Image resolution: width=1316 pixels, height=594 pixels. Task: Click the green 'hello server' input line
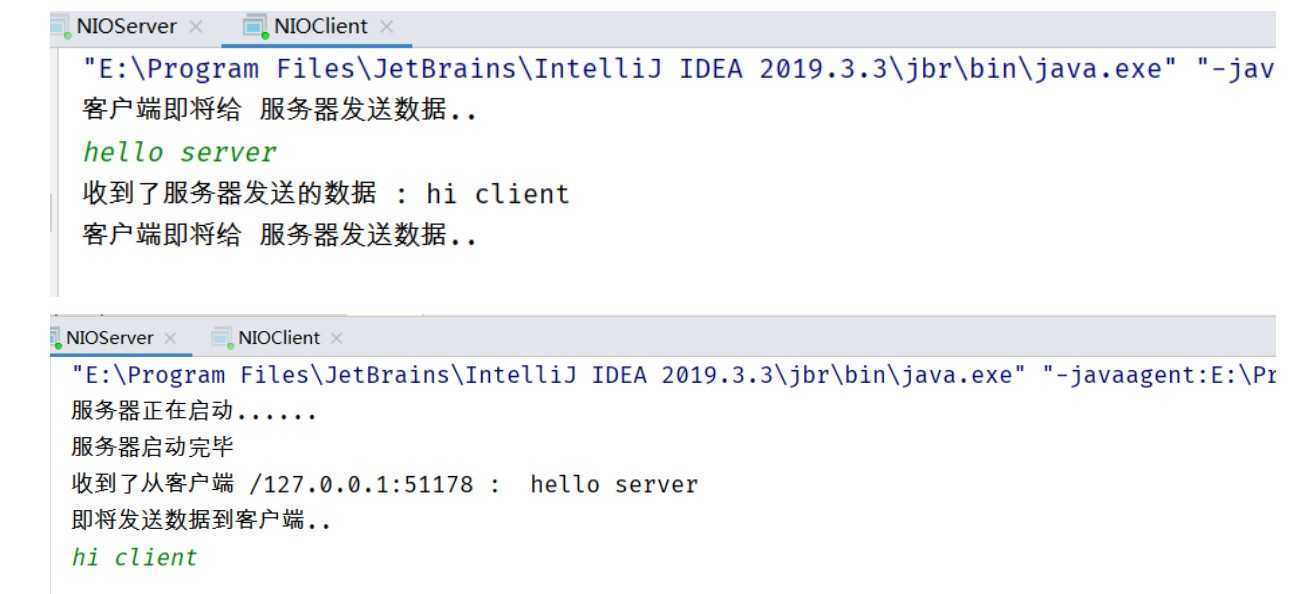pos(179,152)
